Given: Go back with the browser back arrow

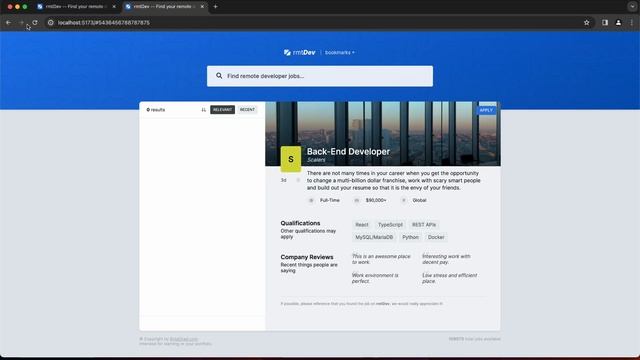Looking at the screenshot, I should 8,23.
